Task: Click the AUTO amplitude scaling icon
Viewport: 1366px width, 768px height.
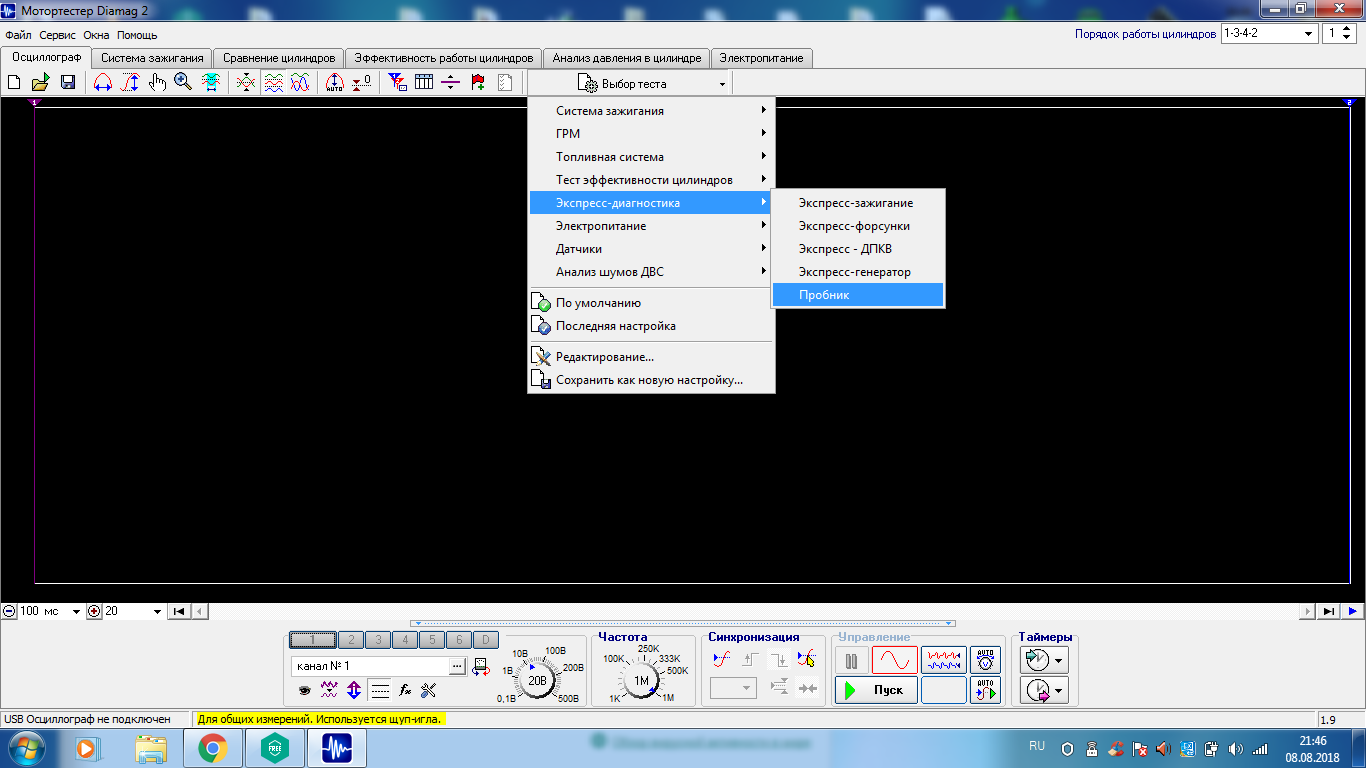Action: (335, 83)
